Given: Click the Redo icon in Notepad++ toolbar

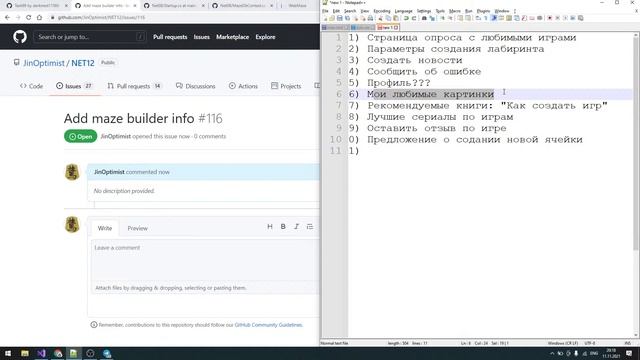Looking at the screenshot, I should (414, 18).
